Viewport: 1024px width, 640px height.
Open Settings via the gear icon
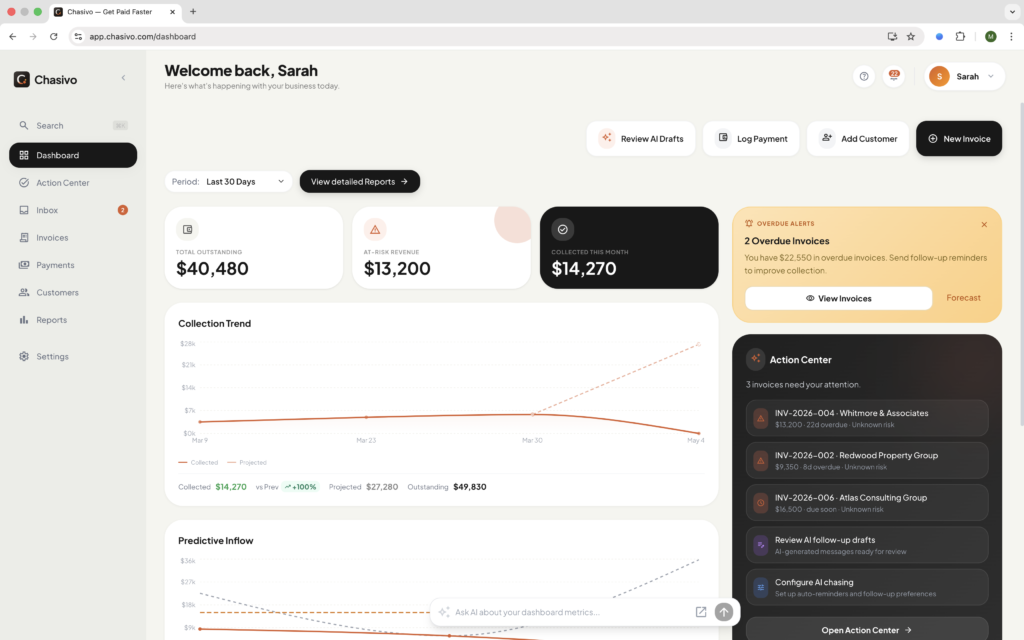[x=25, y=356]
